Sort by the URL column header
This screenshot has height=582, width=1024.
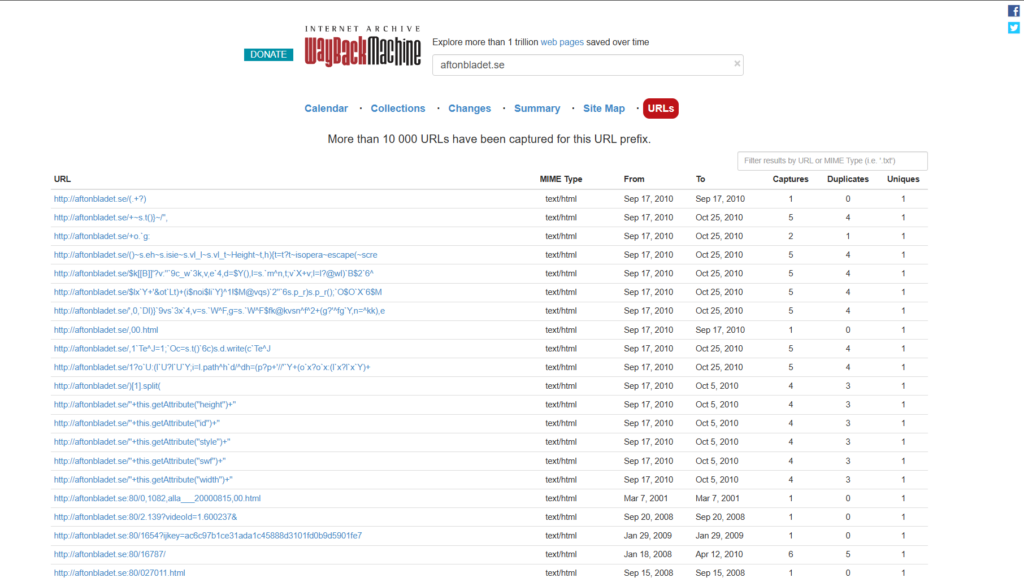(x=62, y=179)
